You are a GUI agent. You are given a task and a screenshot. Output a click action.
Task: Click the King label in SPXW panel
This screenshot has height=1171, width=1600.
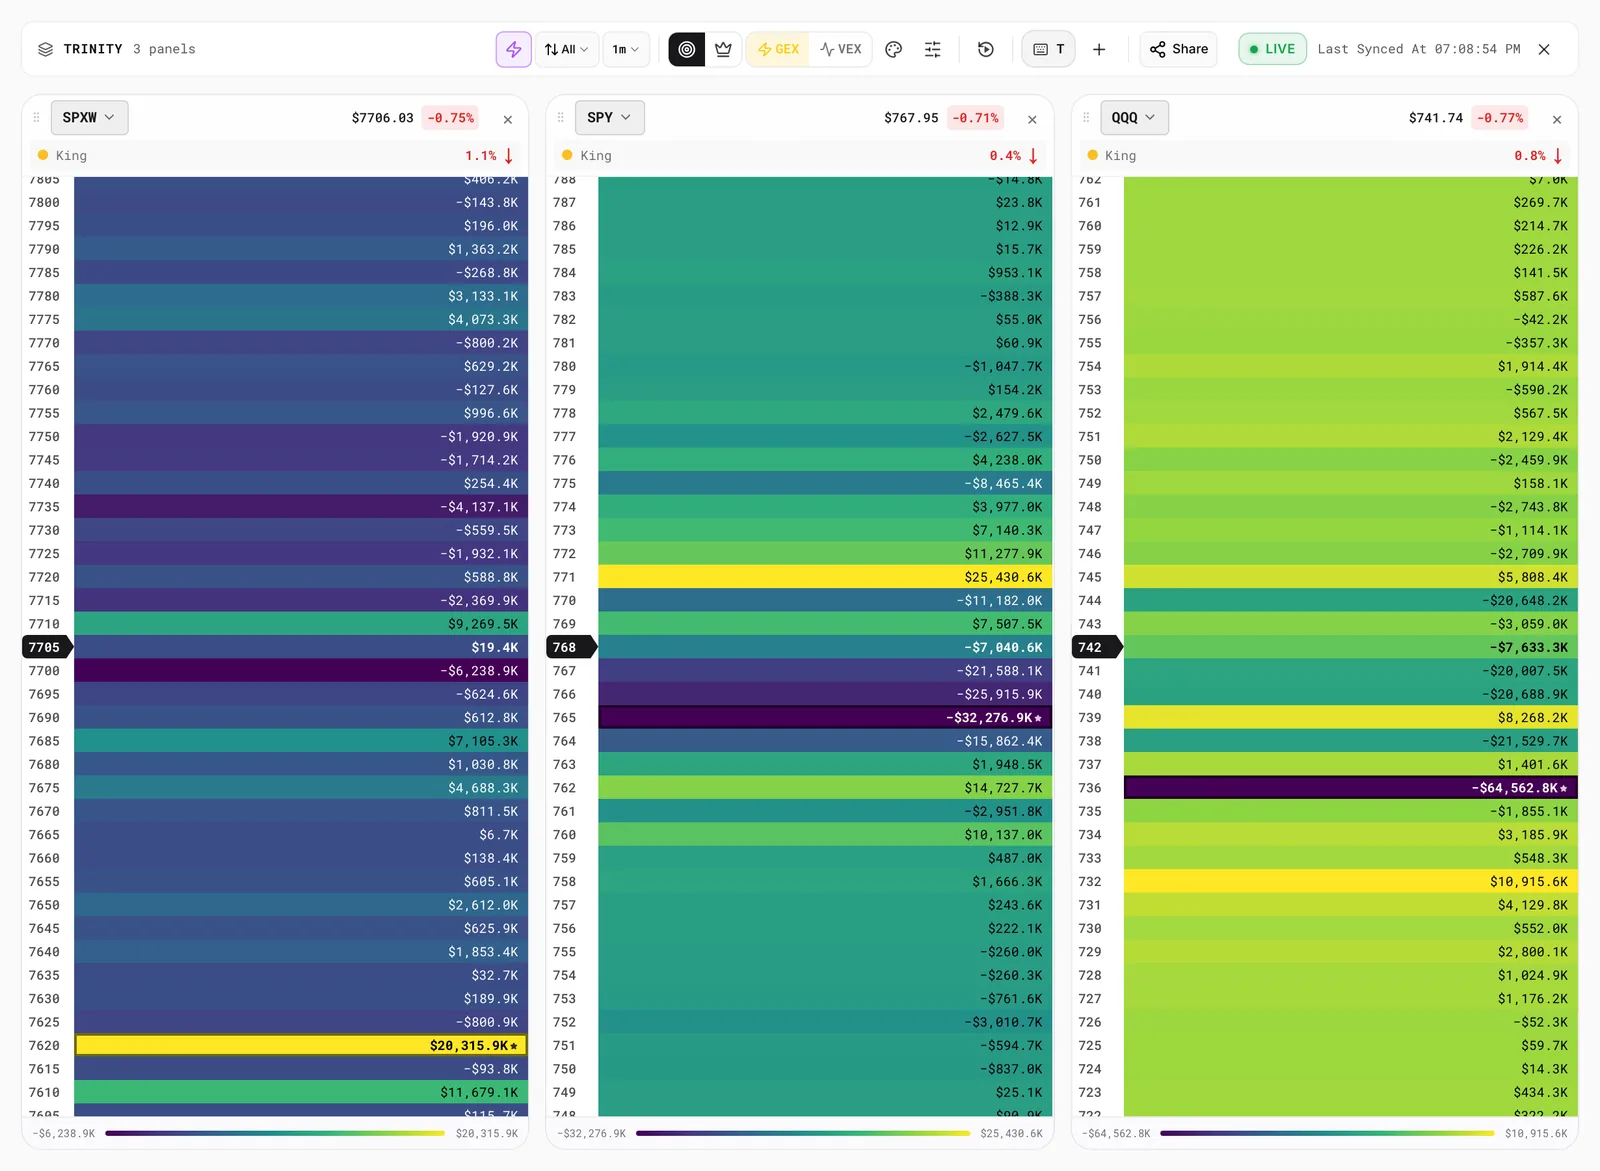click(71, 156)
